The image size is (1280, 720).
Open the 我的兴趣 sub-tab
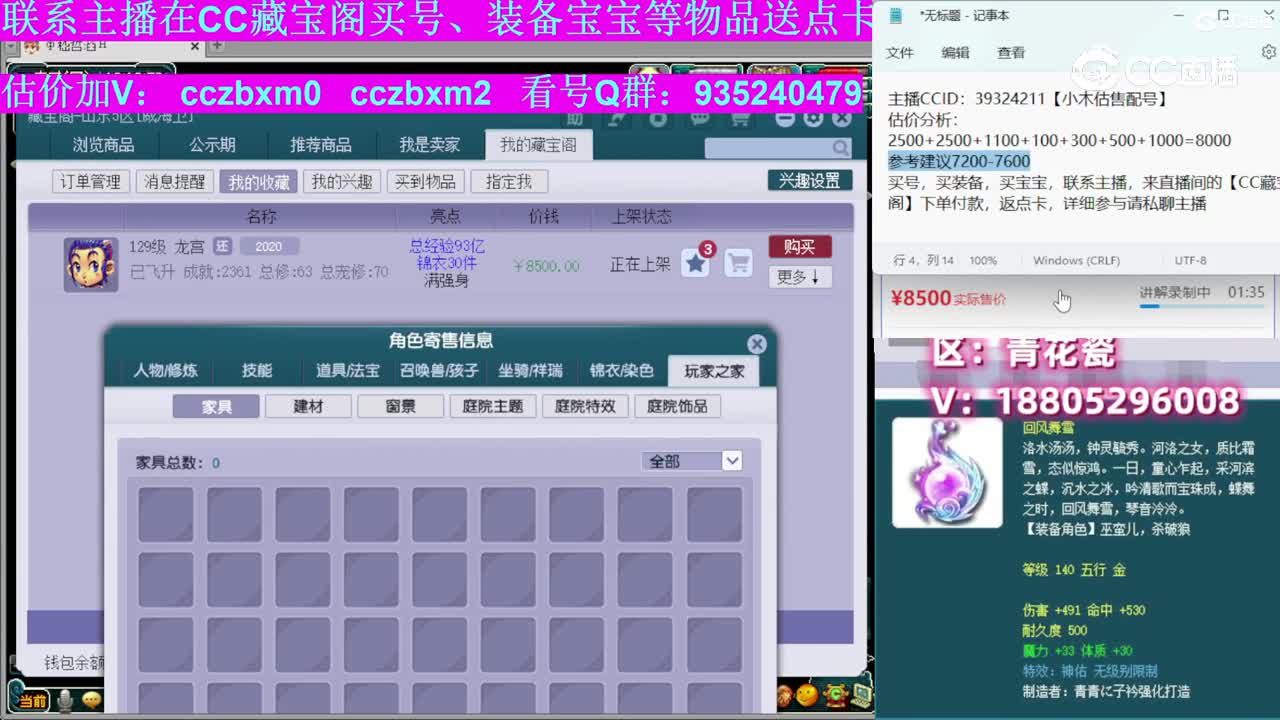[x=341, y=181]
